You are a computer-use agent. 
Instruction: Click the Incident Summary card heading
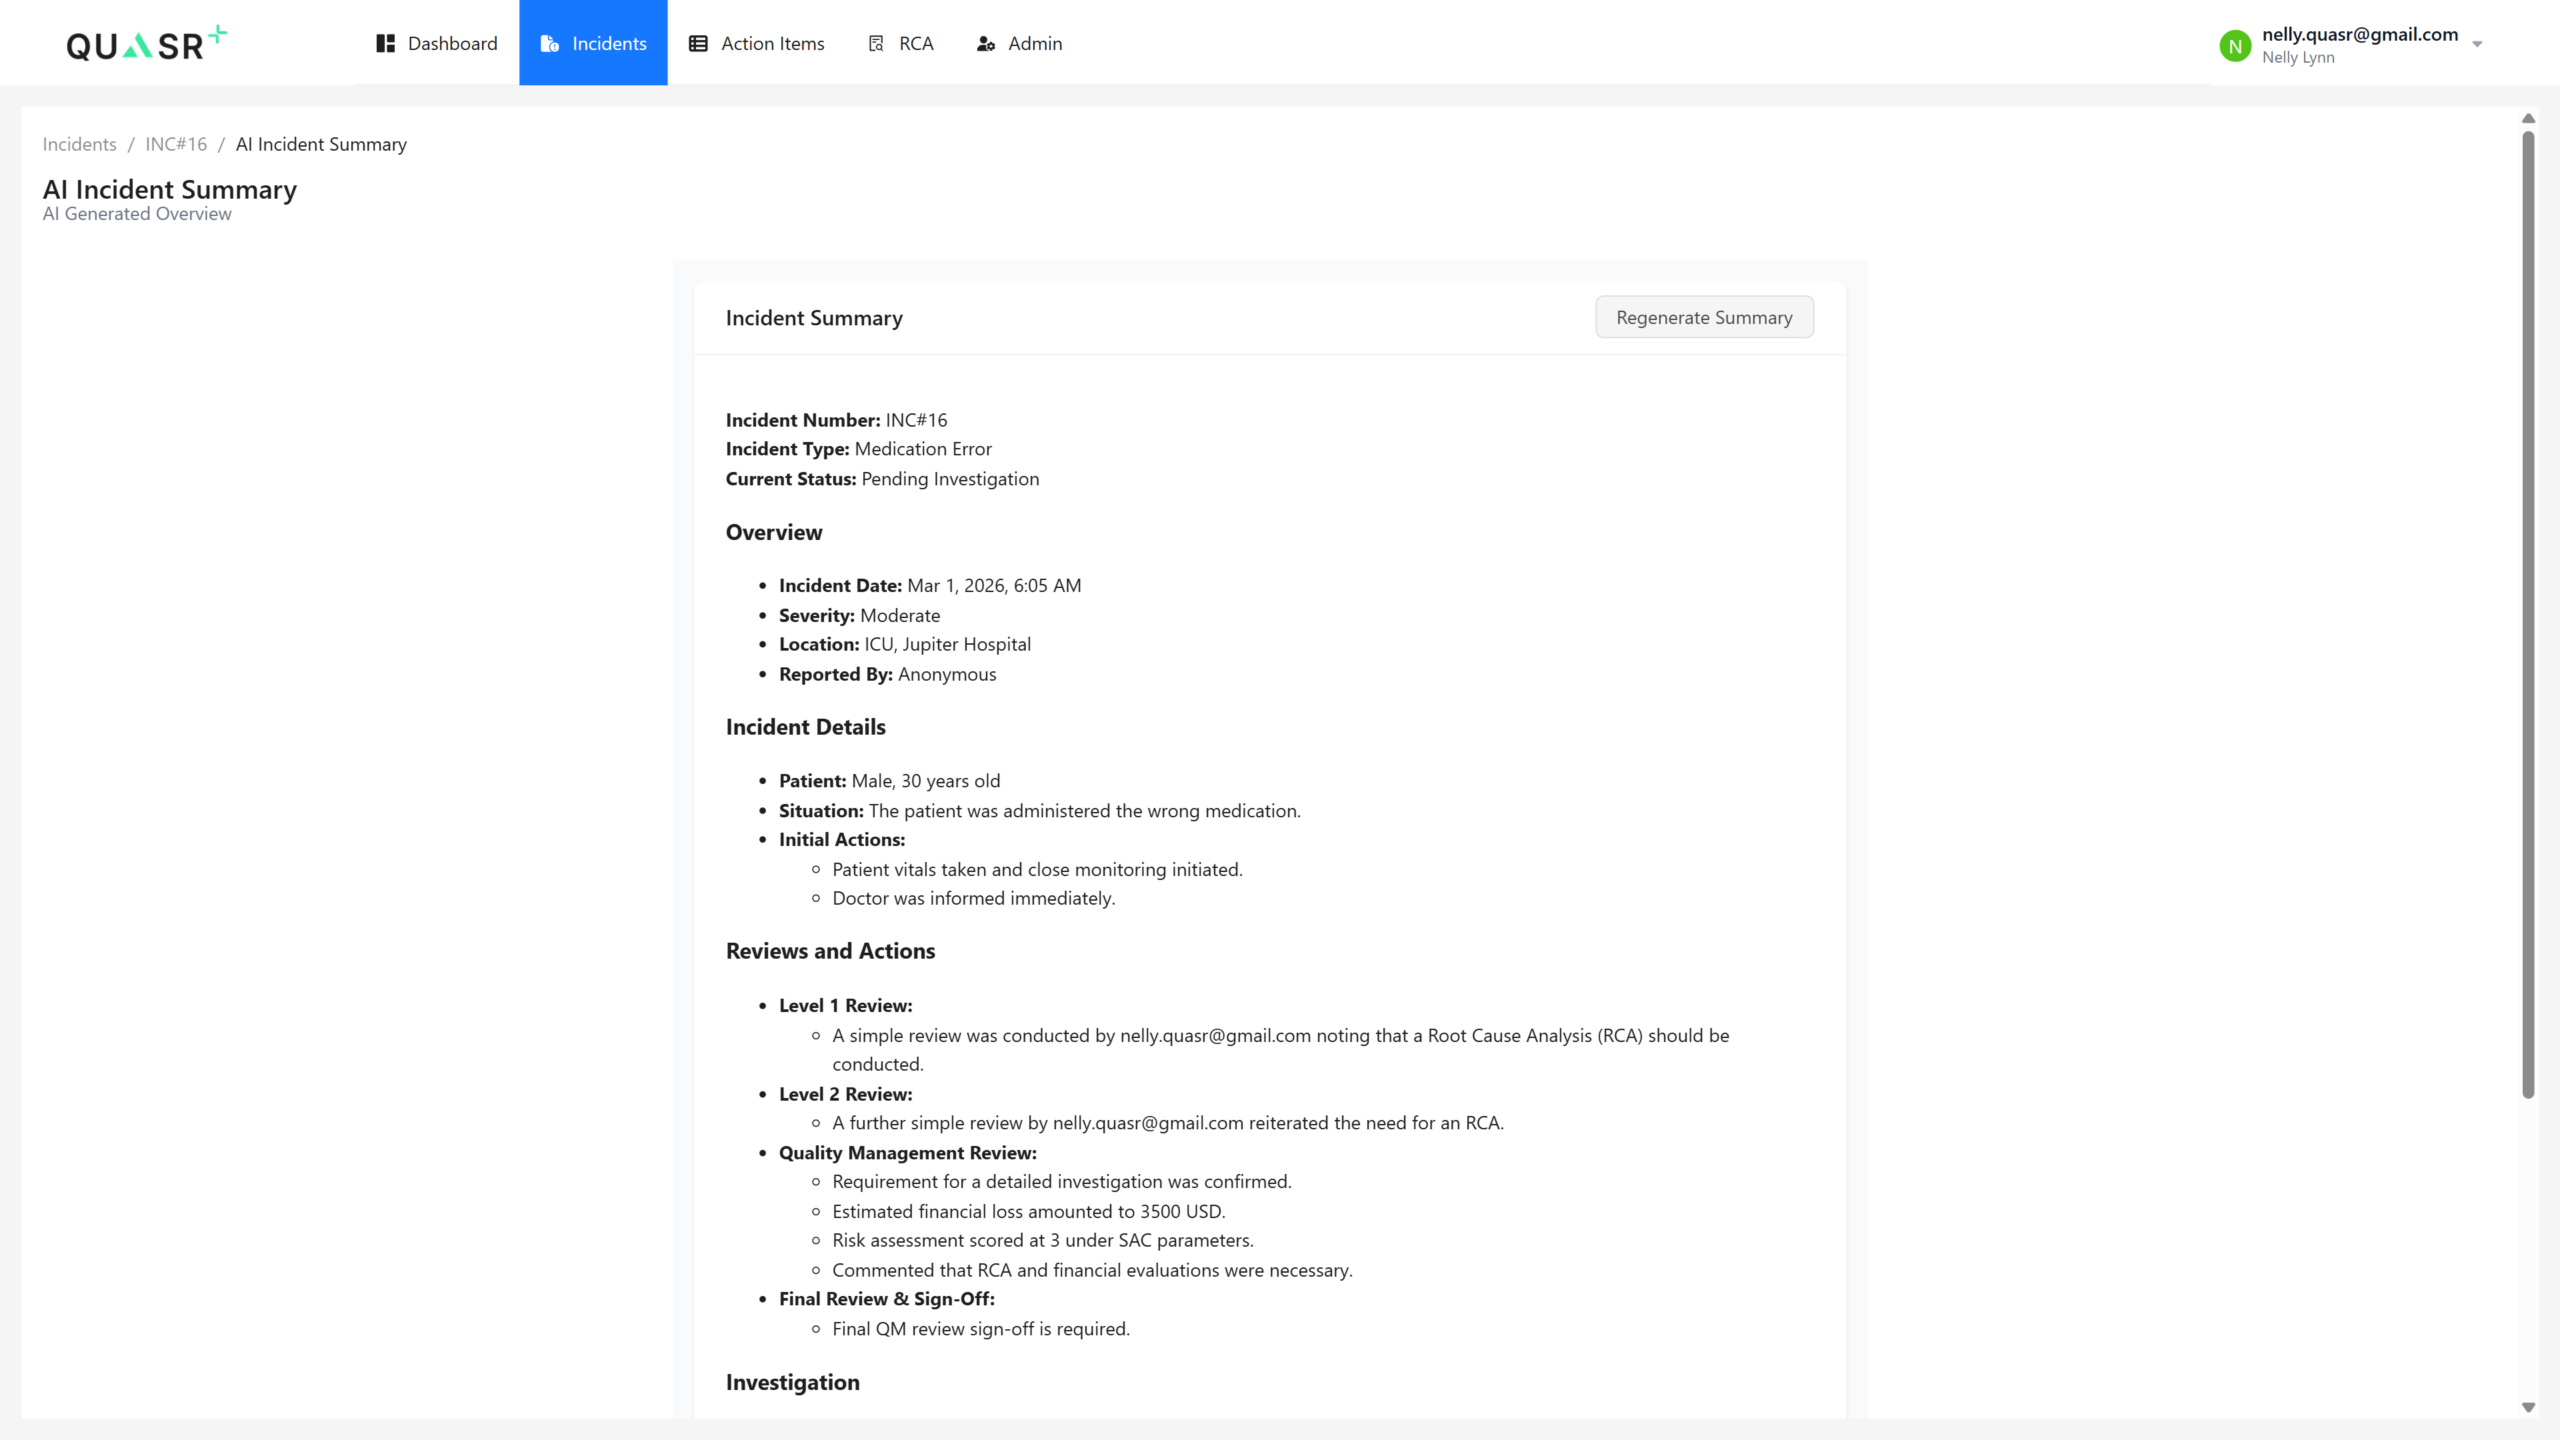[x=814, y=317]
